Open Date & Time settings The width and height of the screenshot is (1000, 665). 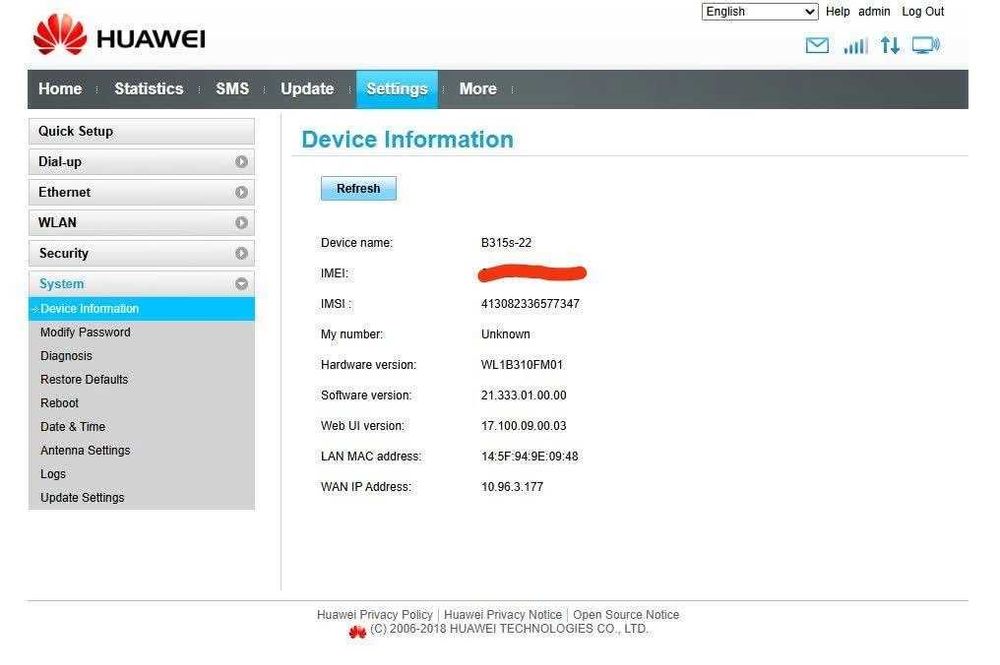point(73,427)
